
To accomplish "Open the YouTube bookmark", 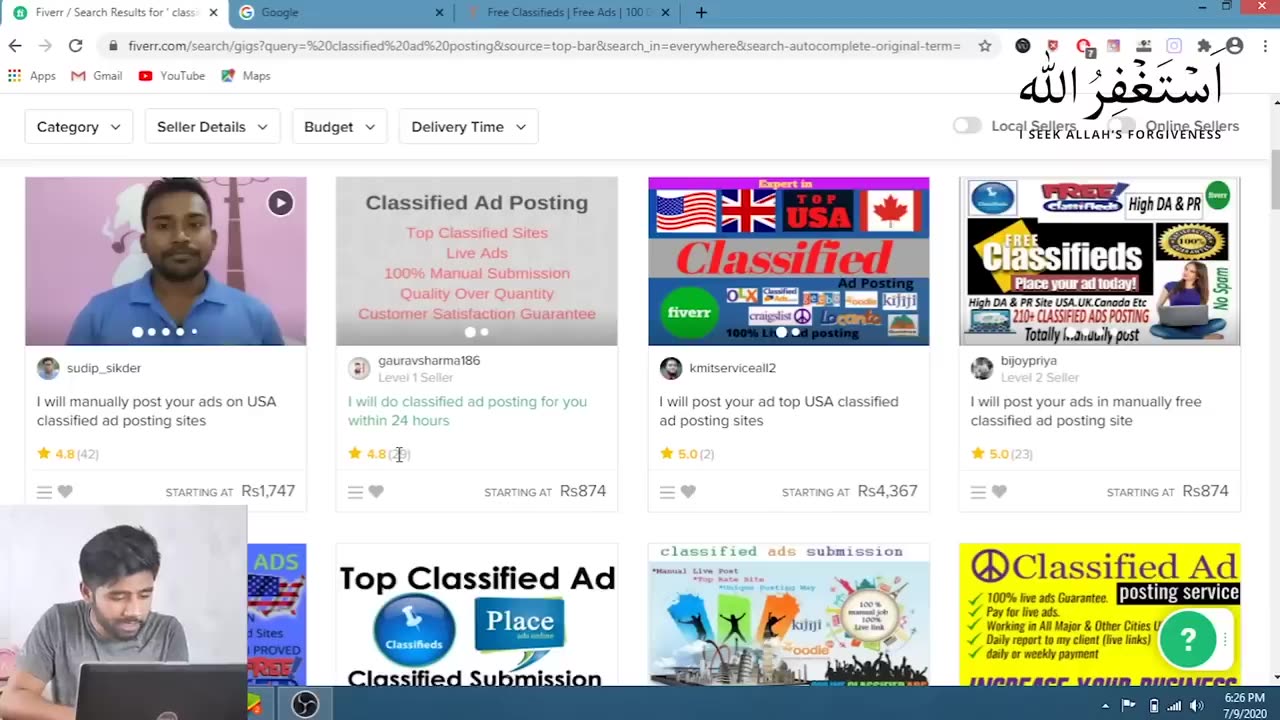I will click(x=172, y=76).
